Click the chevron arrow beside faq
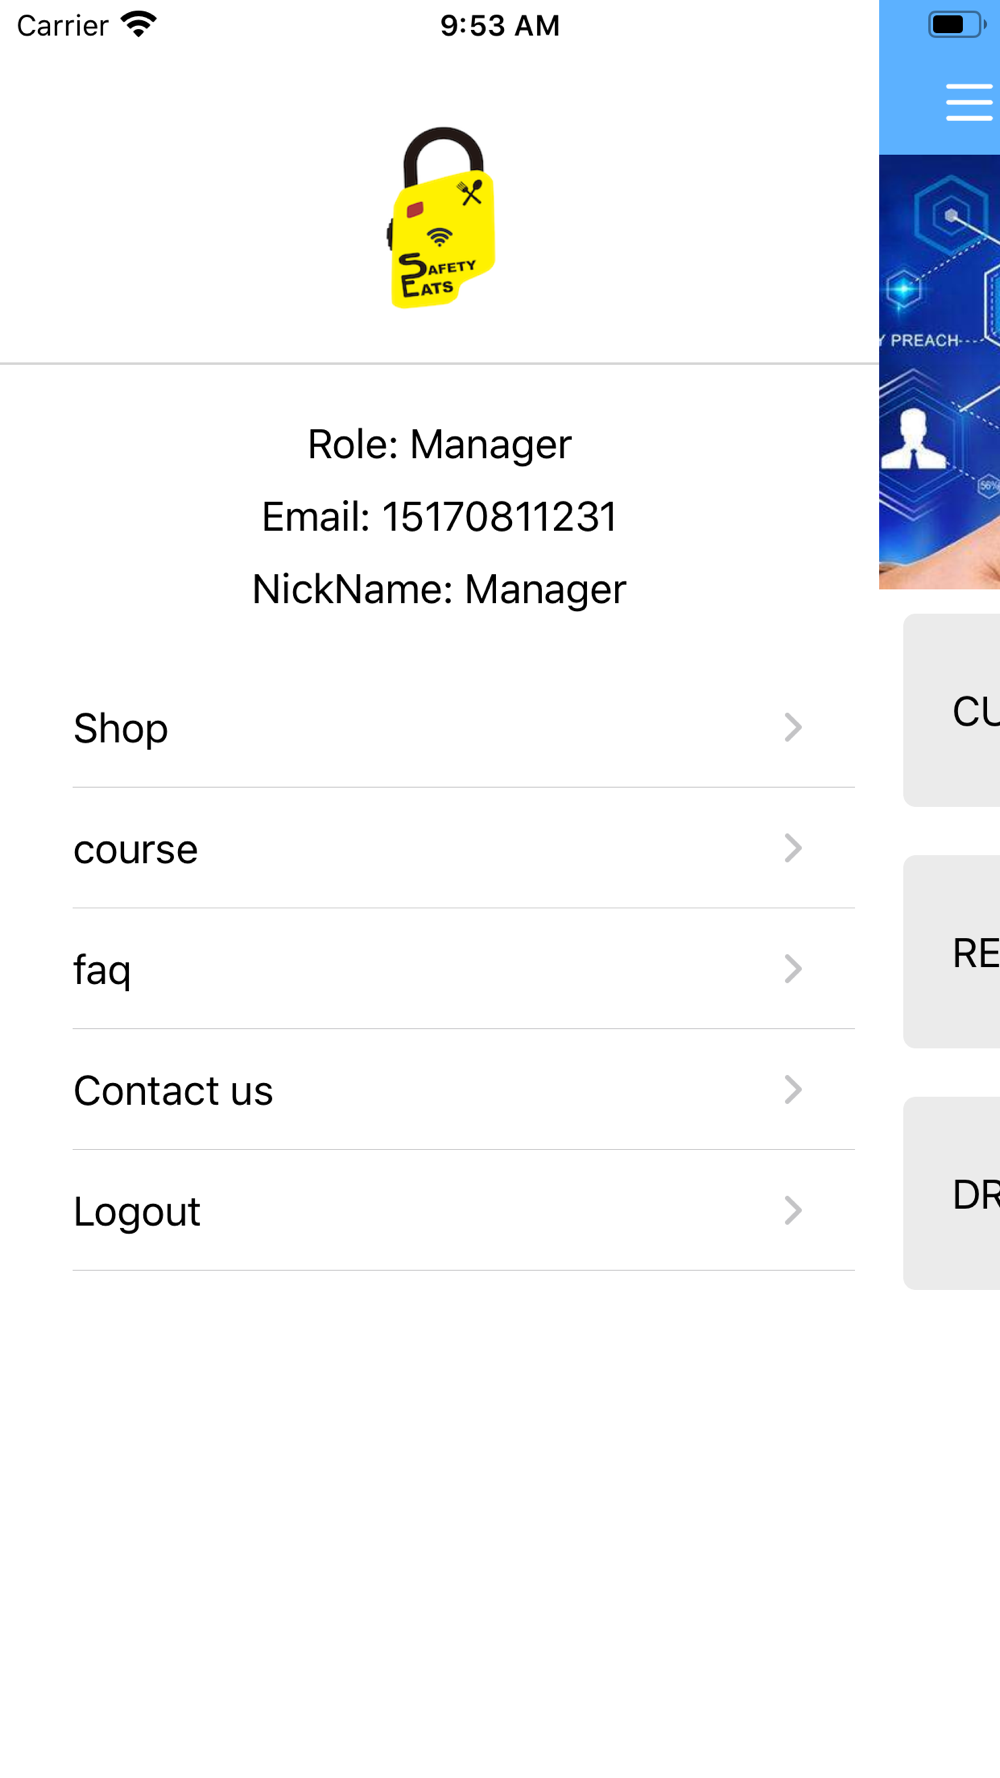Screen dimensions: 1000x1778 pyautogui.click(x=793, y=968)
